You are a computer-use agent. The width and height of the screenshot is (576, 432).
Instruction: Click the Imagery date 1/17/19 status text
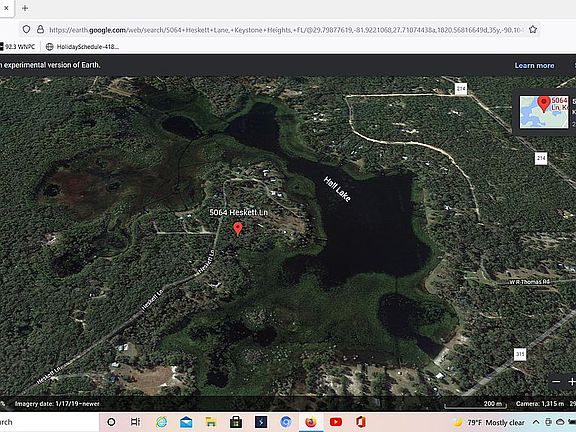pos(57,404)
